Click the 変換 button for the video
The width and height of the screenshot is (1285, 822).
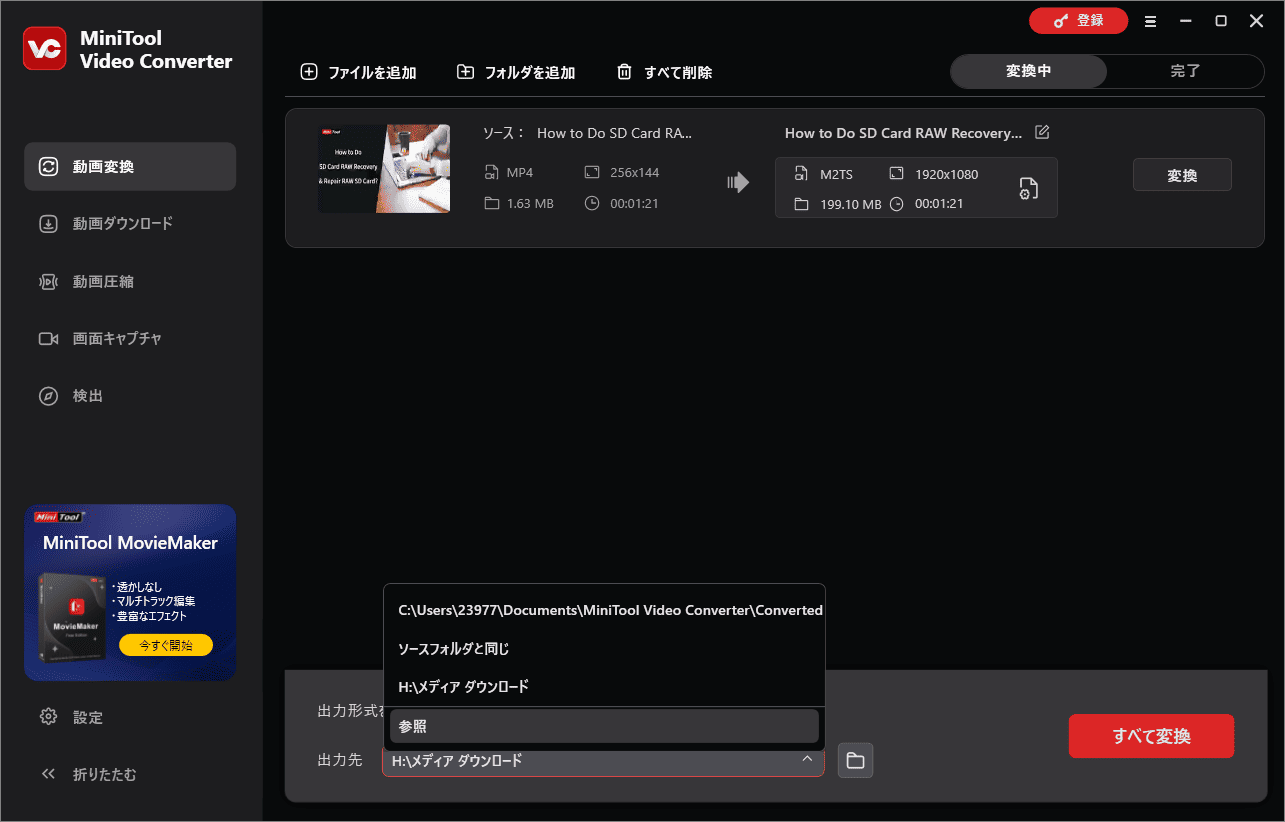pos(1182,175)
